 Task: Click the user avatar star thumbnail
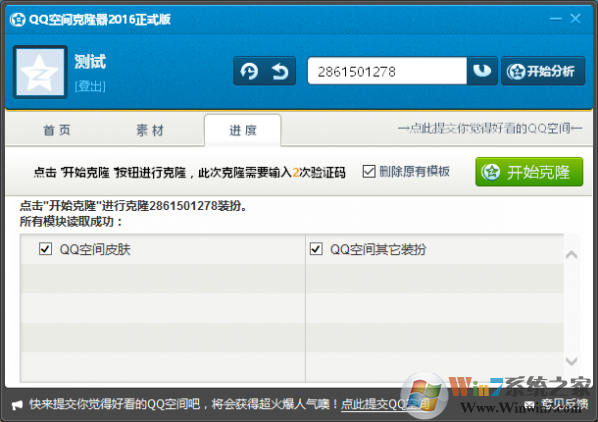[x=40, y=72]
